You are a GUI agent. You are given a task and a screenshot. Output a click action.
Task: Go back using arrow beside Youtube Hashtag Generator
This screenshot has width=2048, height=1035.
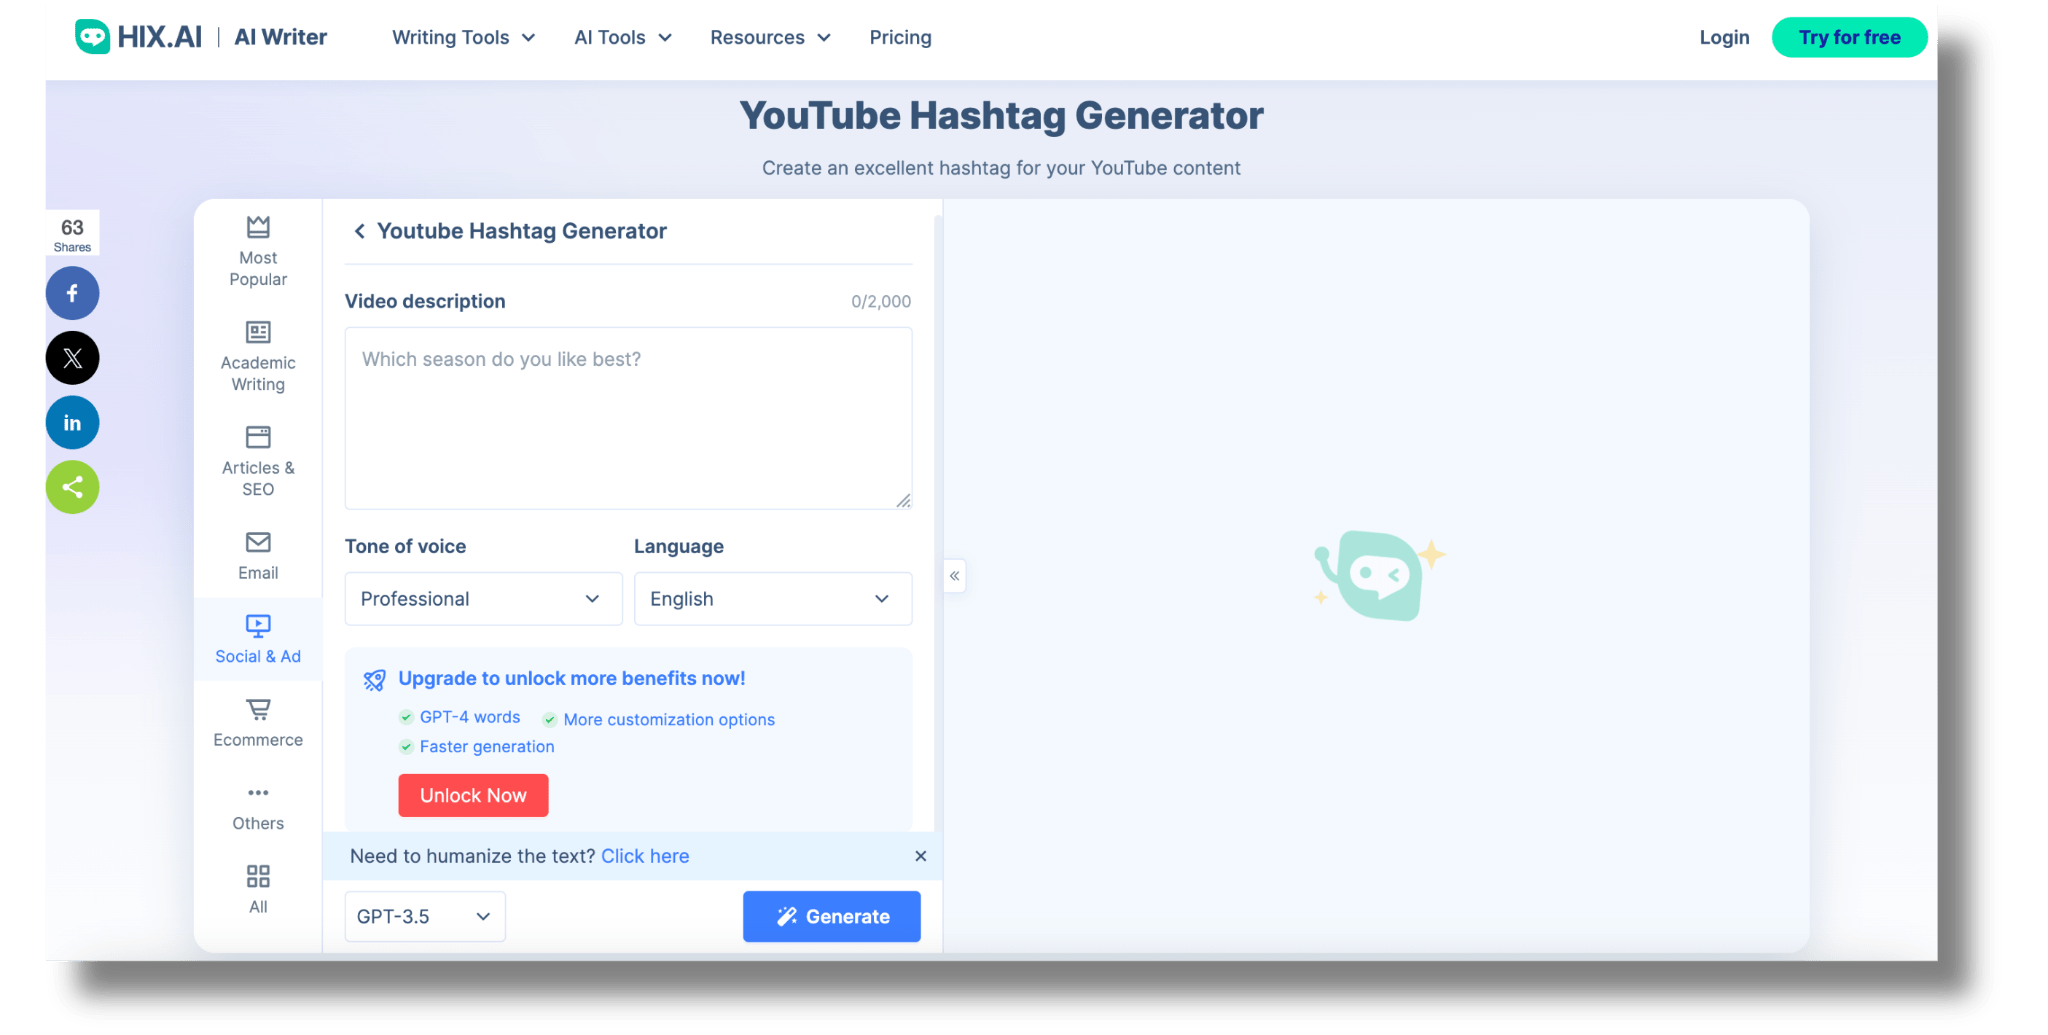360,231
